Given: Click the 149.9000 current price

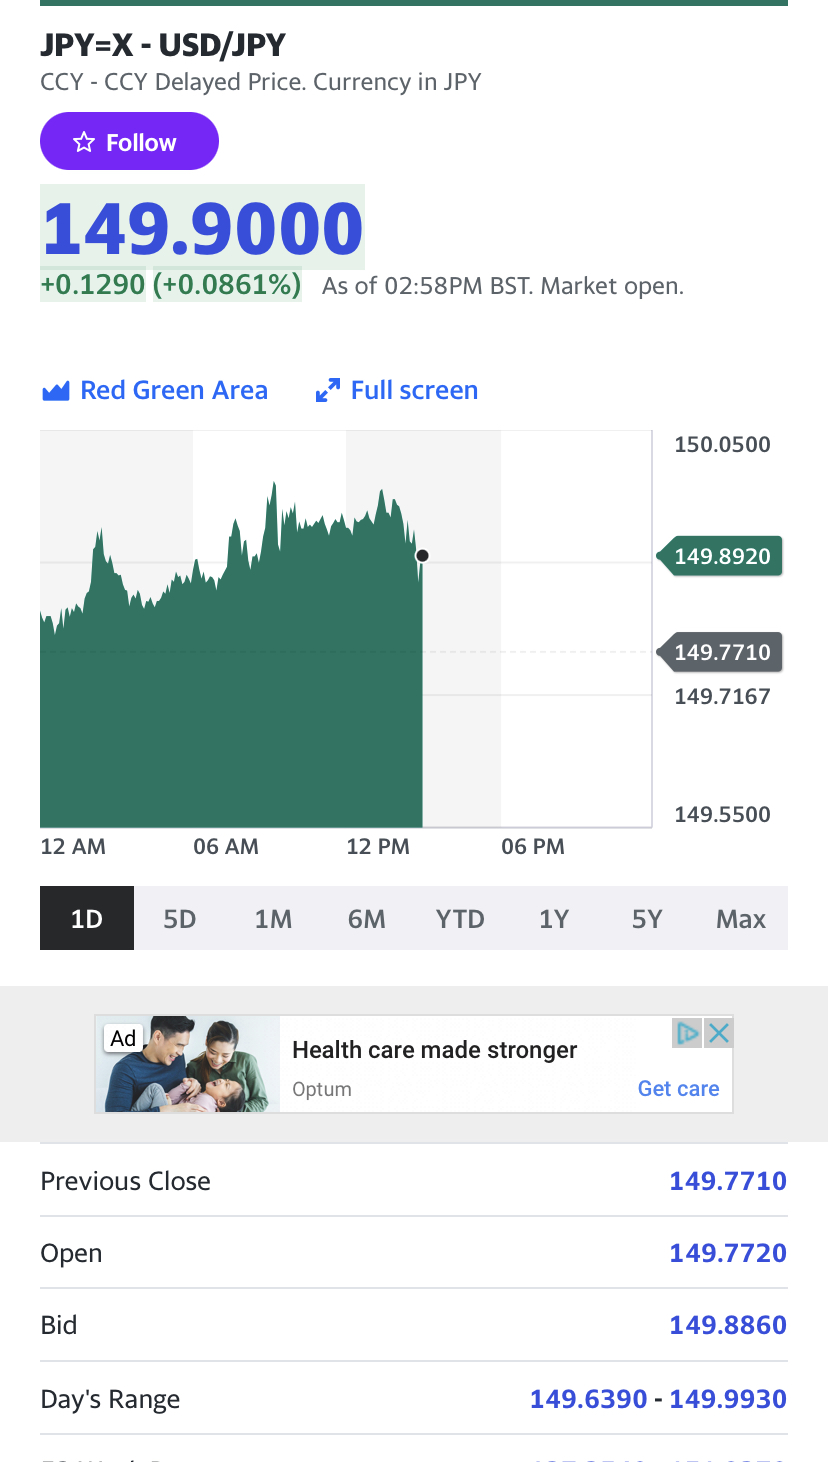Looking at the screenshot, I should [x=203, y=228].
